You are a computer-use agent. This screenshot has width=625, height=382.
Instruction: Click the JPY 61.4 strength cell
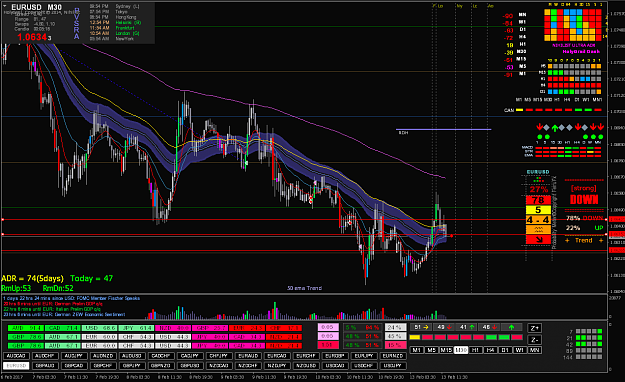[x=136, y=328]
